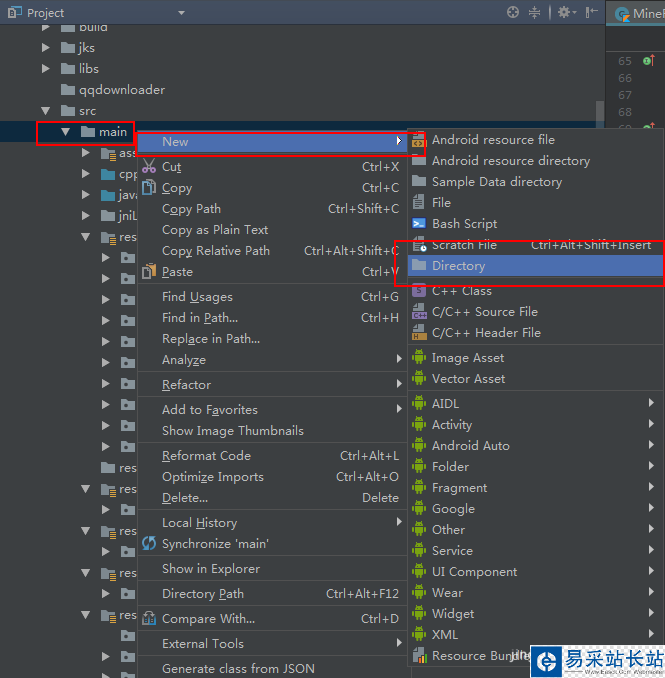Select New in the context menu

272,142
